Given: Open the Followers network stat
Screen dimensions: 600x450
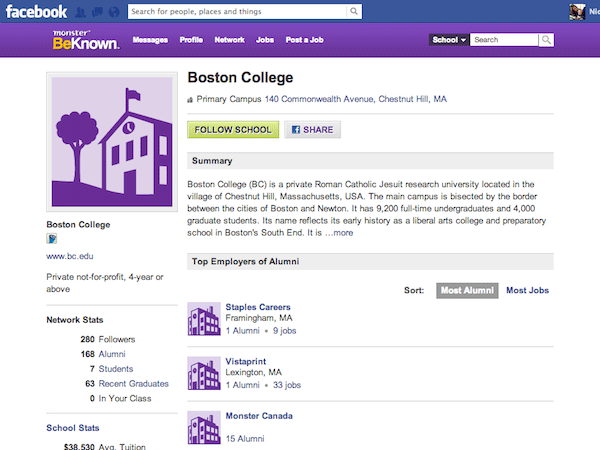Looking at the screenshot, I should 117,339.
